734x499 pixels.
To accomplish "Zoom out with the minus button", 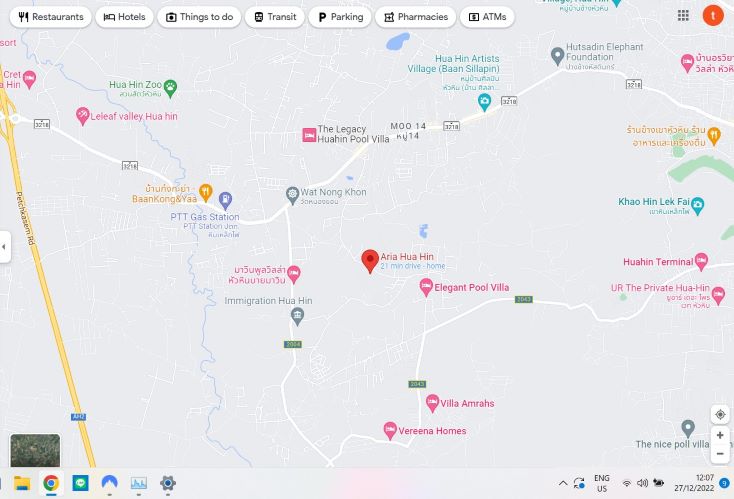I will pyautogui.click(x=720, y=454).
